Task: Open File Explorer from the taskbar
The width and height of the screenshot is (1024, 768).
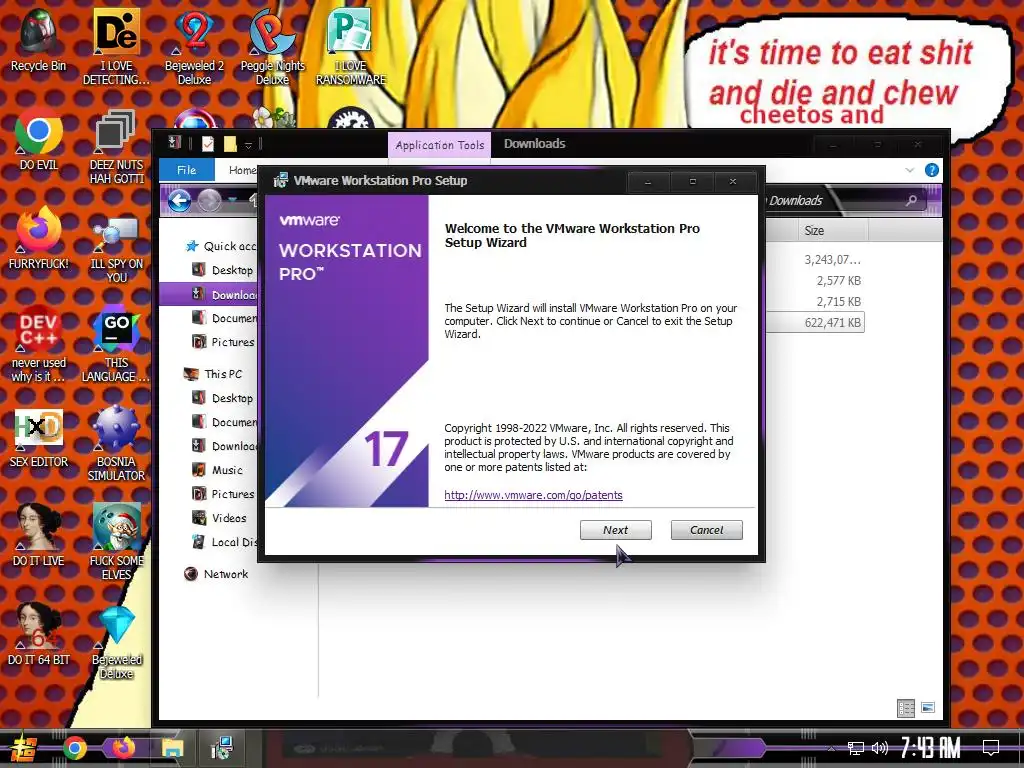Action: tap(172, 748)
